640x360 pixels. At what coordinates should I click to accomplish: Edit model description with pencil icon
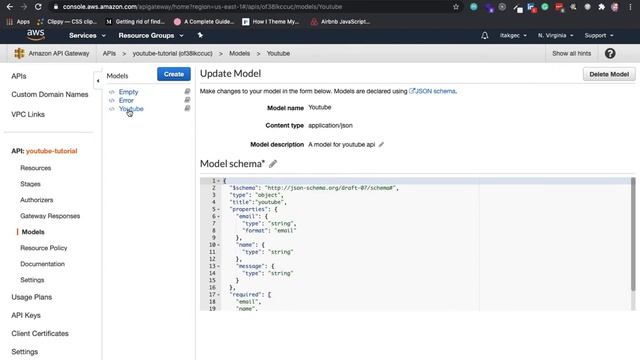[x=381, y=144]
